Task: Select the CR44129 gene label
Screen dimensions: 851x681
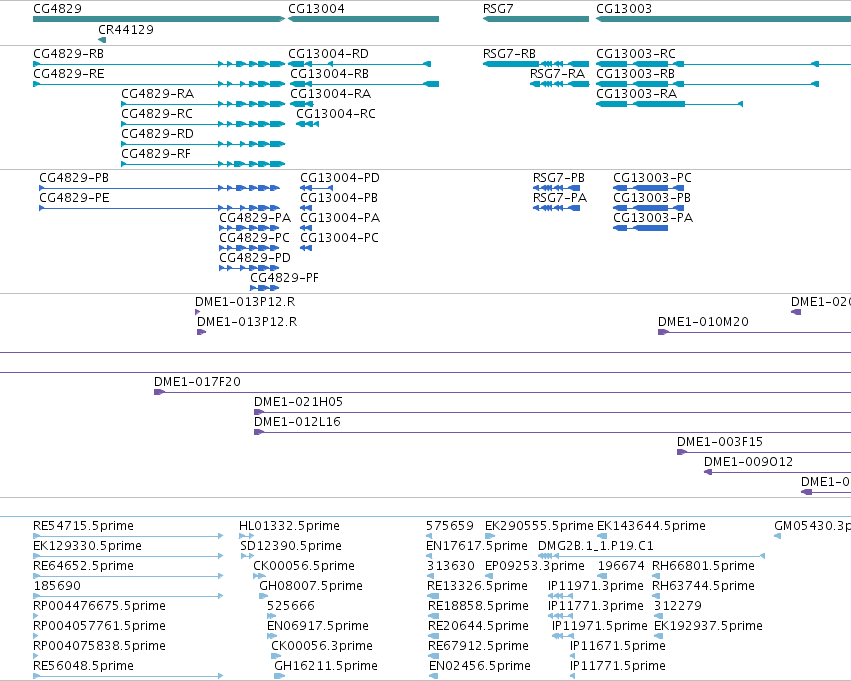Action: [126, 30]
